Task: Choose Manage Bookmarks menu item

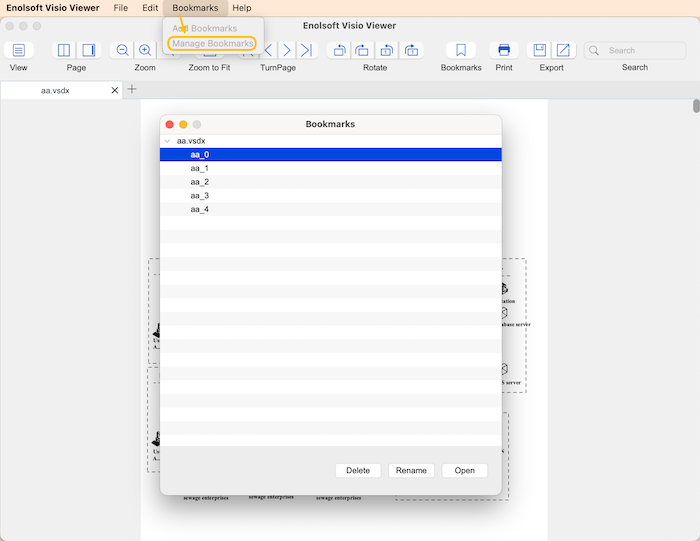Action: point(213,44)
